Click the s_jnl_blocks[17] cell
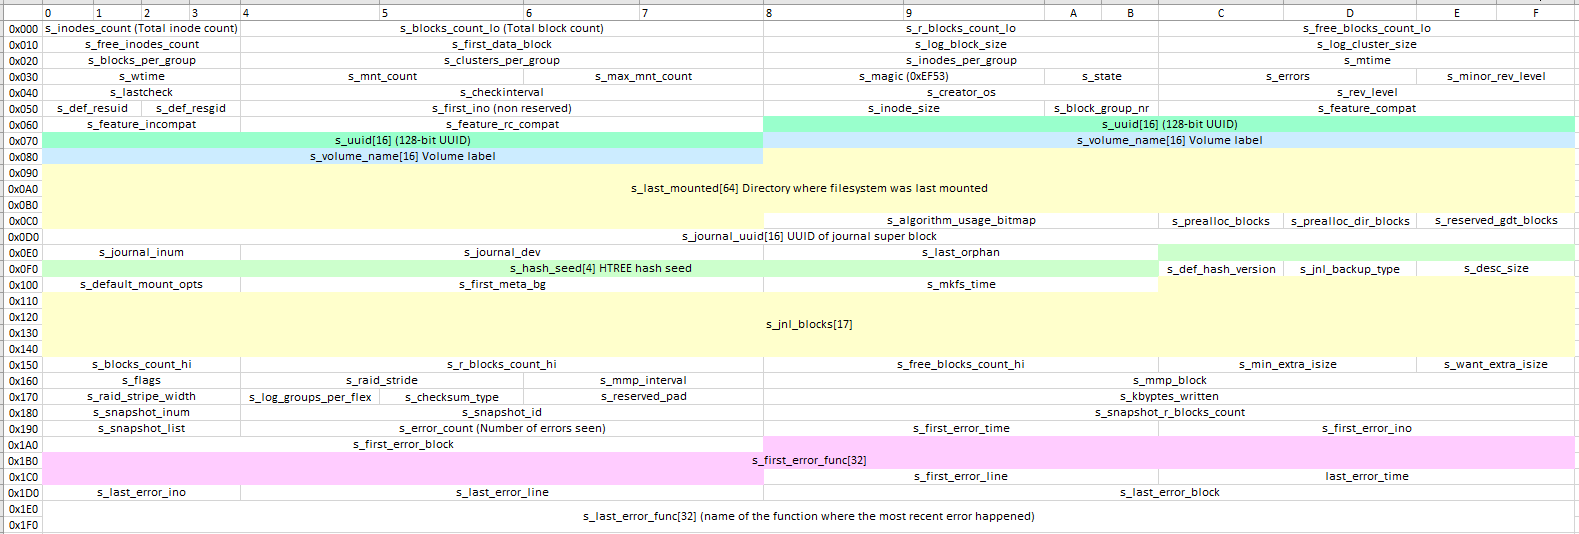The height and width of the screenshot is (534, 1579). coord(808,324)
